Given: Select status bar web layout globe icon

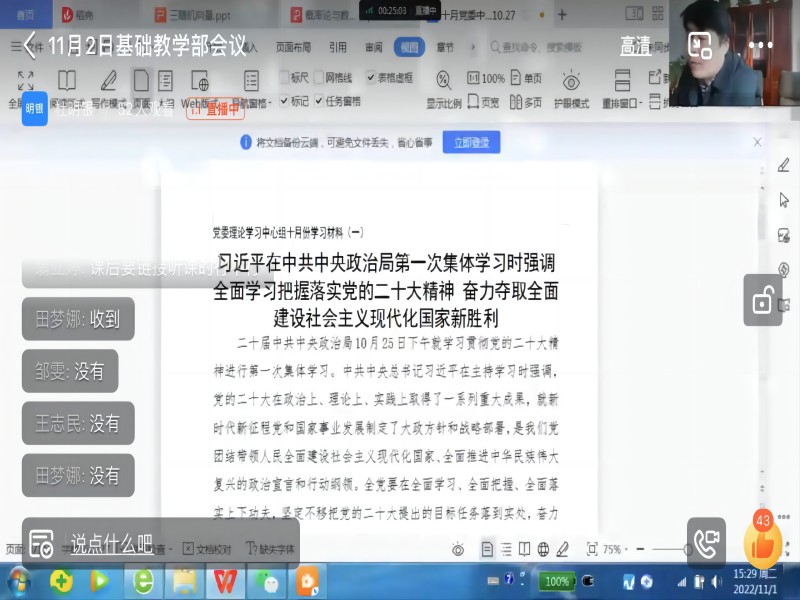Looking at the screenshot, I should click(x=543, y=549).
